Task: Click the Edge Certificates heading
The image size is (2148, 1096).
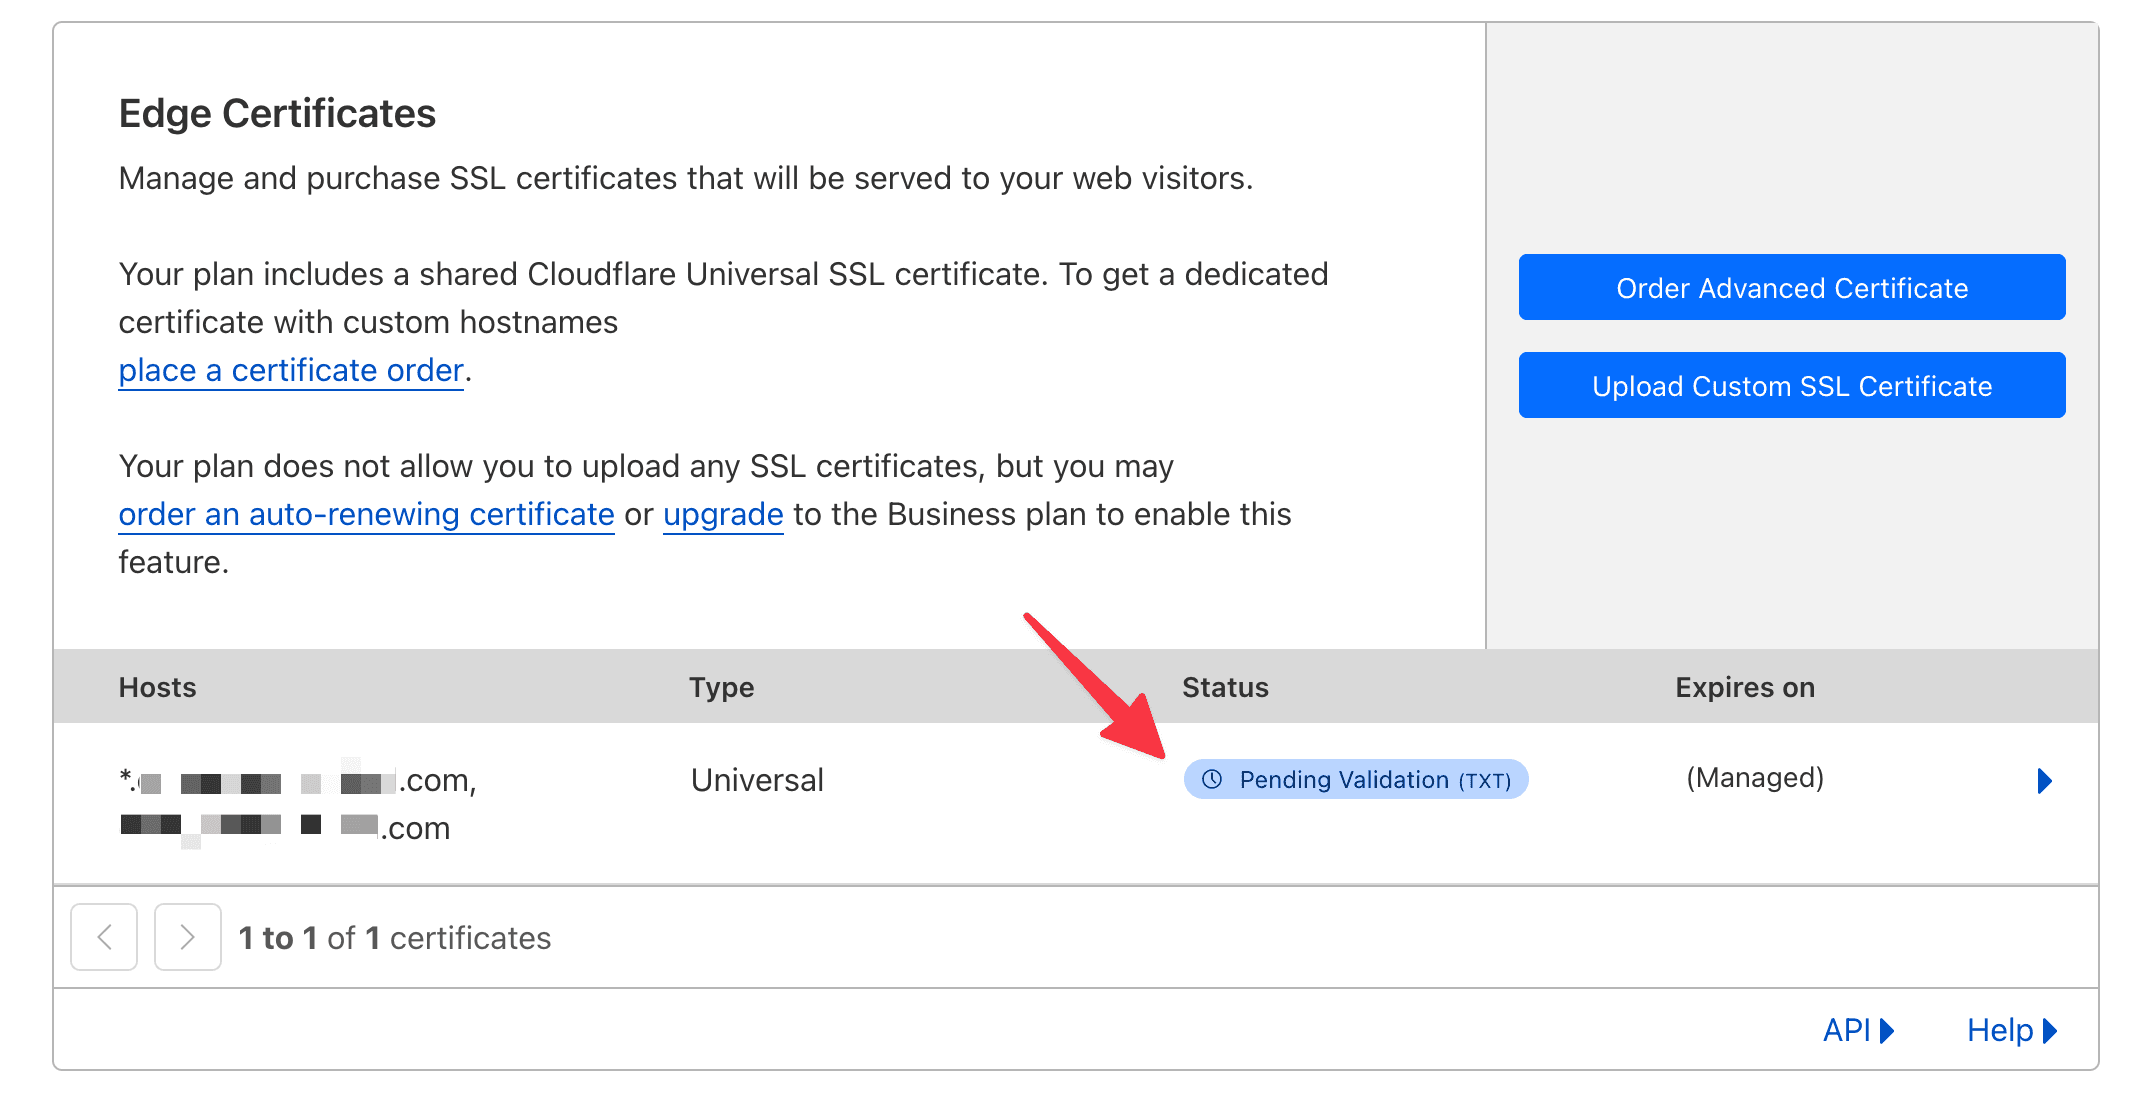Action: [x=277, y=113]
